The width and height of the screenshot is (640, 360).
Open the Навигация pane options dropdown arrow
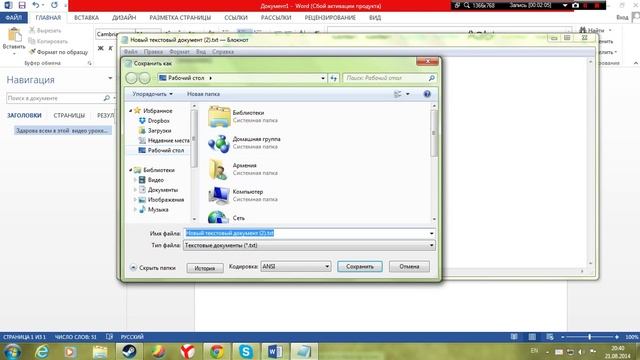coord(110,78)
